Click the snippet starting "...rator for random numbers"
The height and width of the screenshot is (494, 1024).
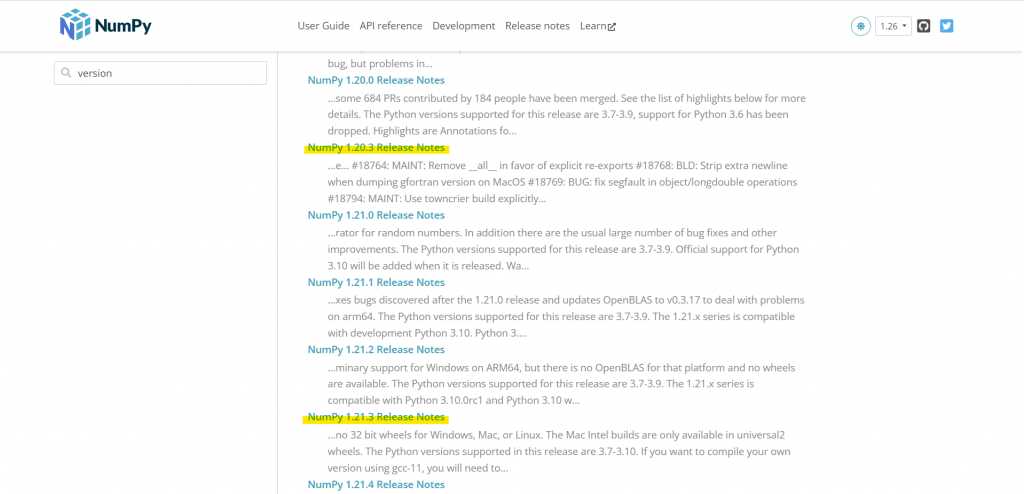(x=564, y=249)
